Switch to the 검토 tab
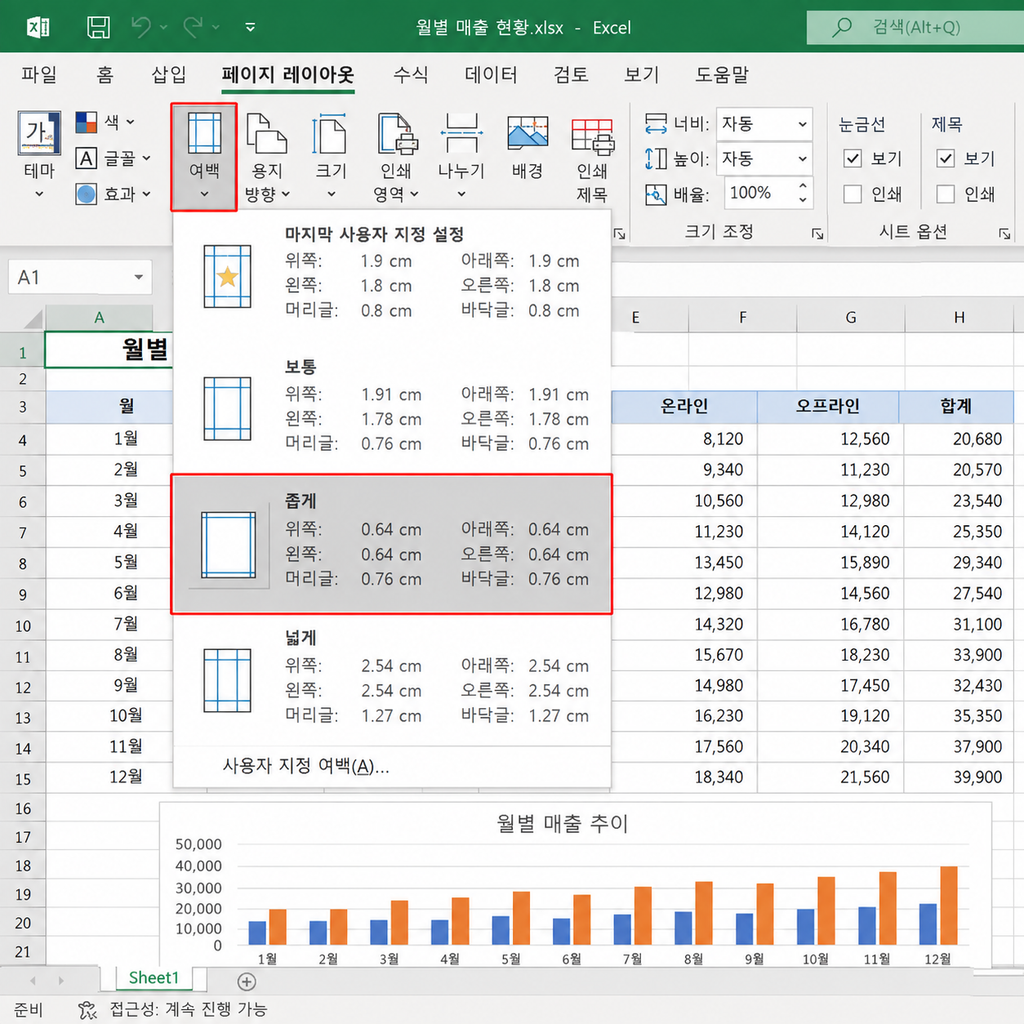The height and width of the screenshot is (1024, 1024). tap(571, 74)
